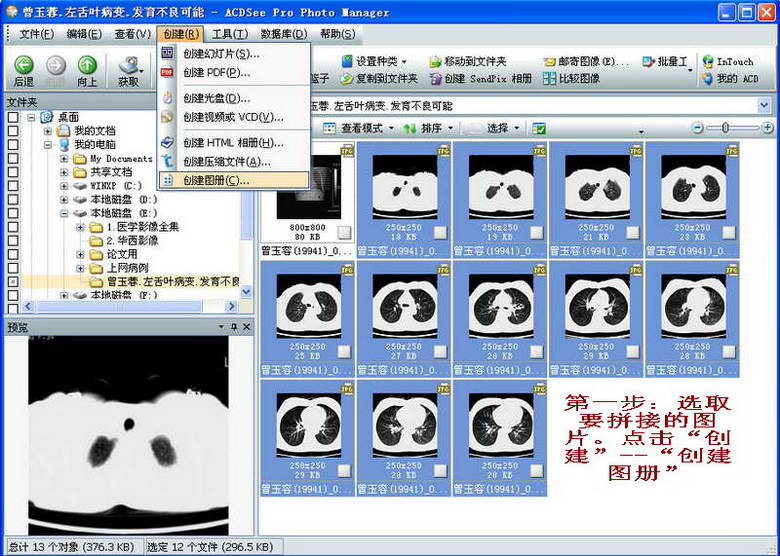Click the InTouch globe icon
This screenshot has width=780, height=556.
(708, 62)
